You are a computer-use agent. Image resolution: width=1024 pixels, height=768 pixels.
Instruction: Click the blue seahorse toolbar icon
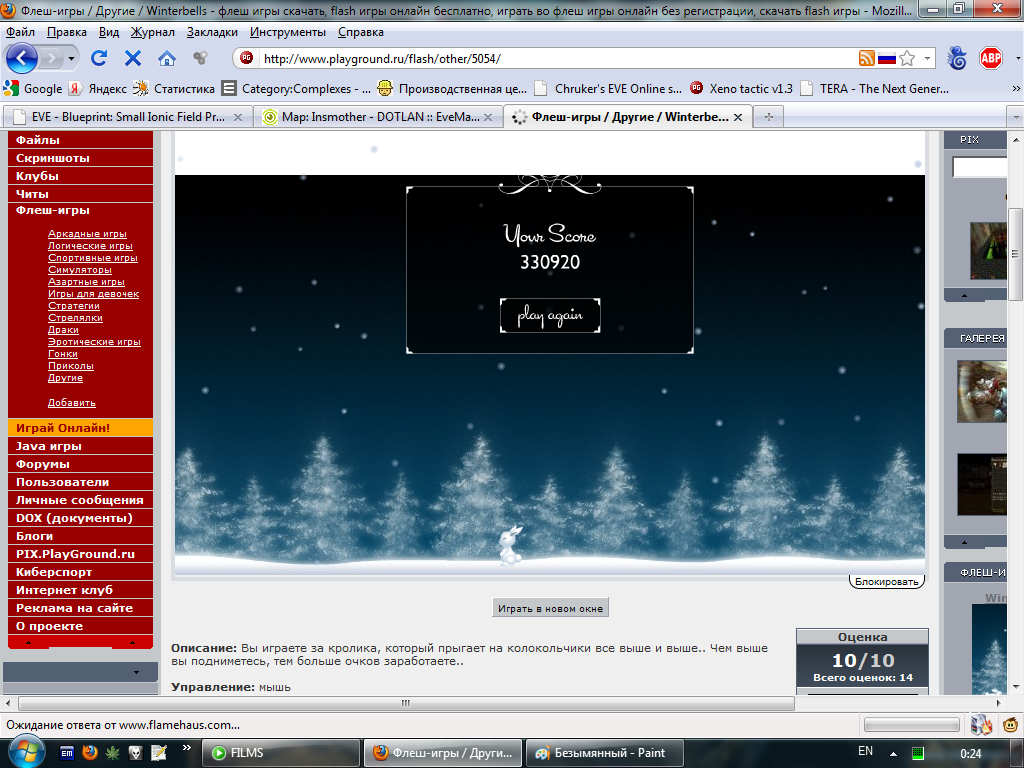tap(957, 59)
